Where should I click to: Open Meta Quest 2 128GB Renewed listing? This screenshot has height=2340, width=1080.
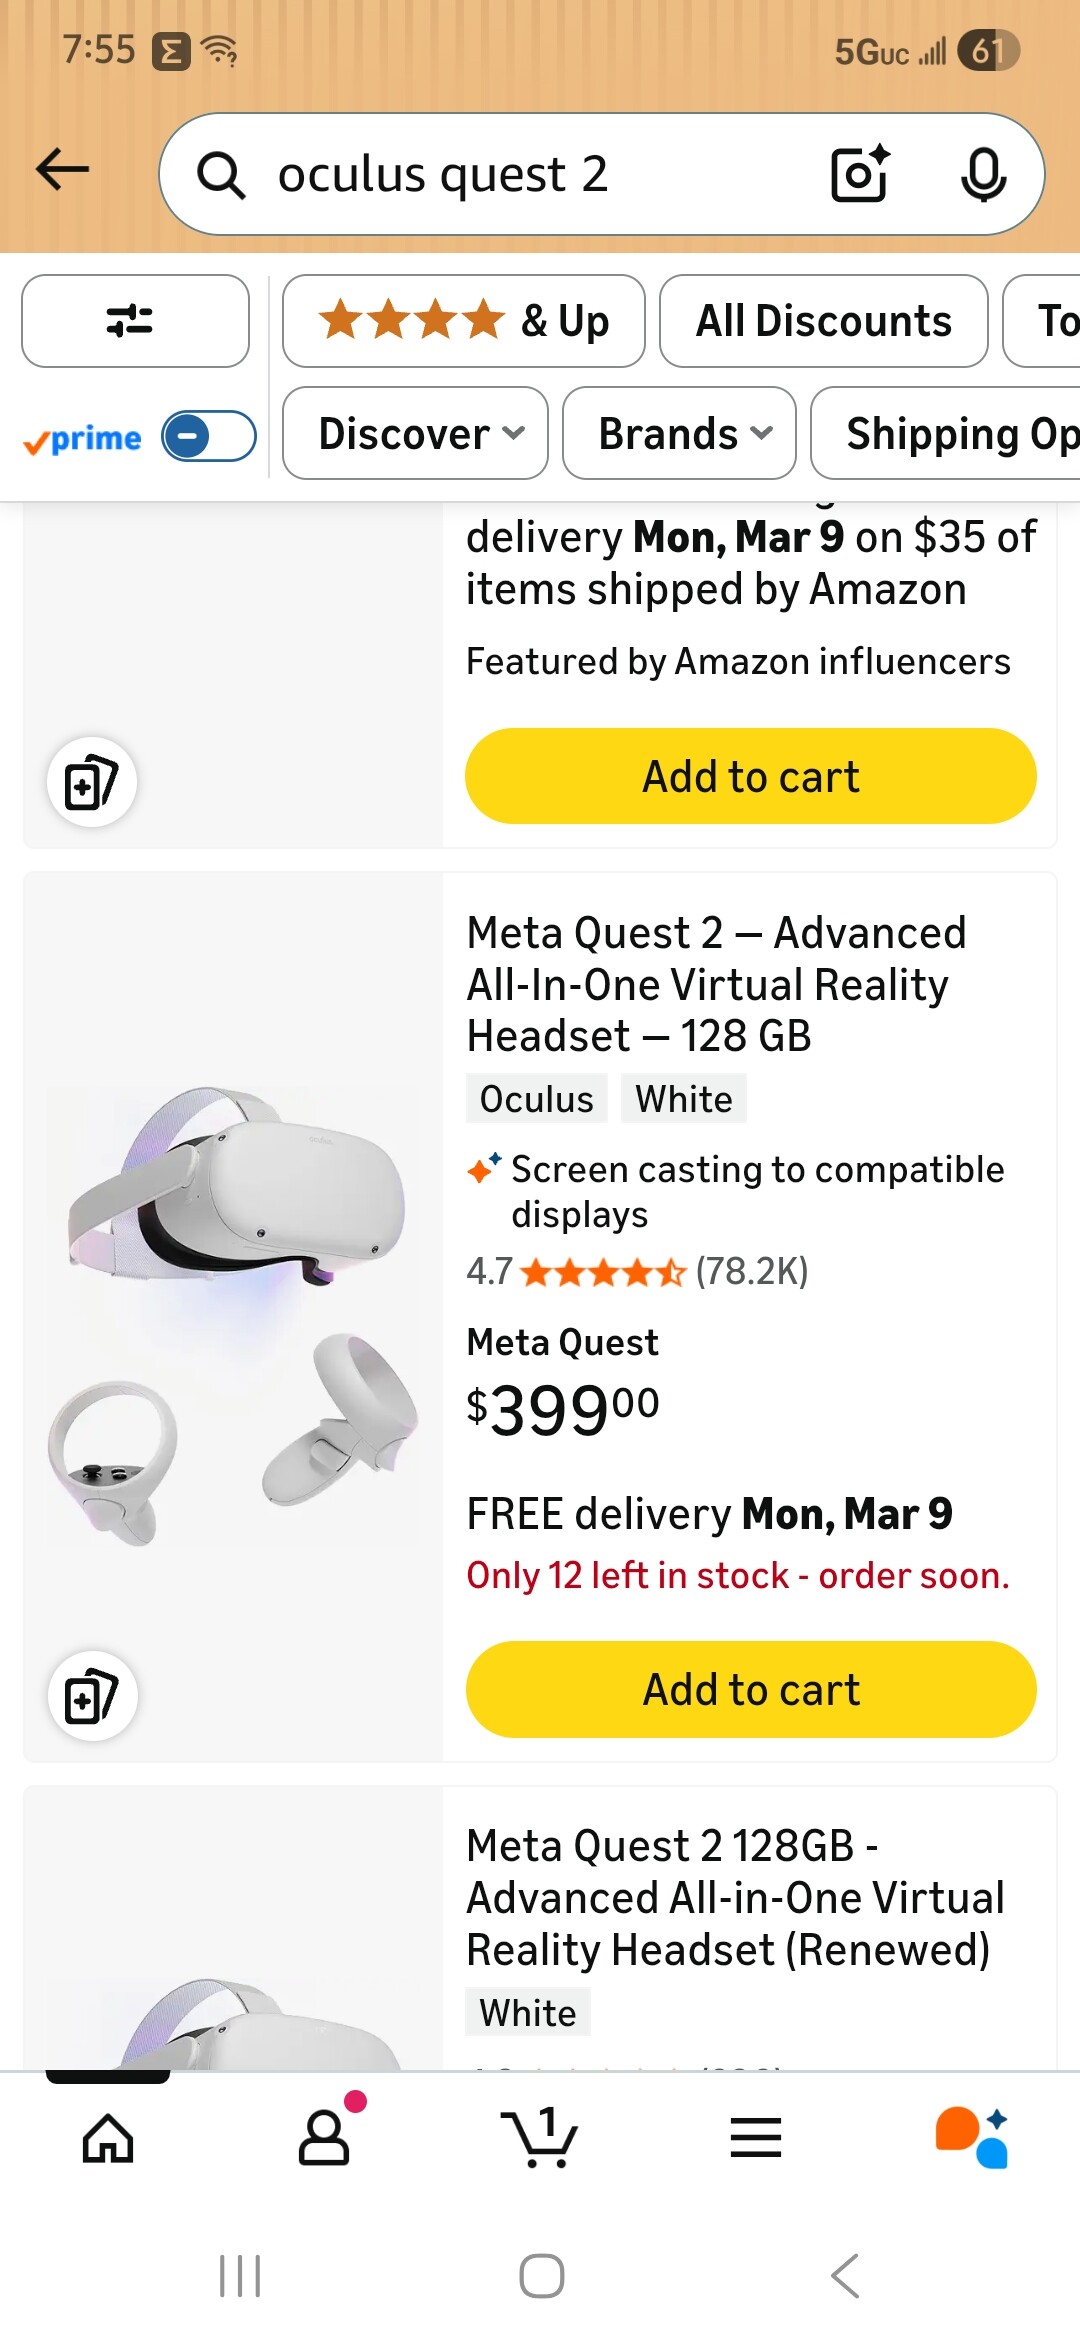[735, 1897]
